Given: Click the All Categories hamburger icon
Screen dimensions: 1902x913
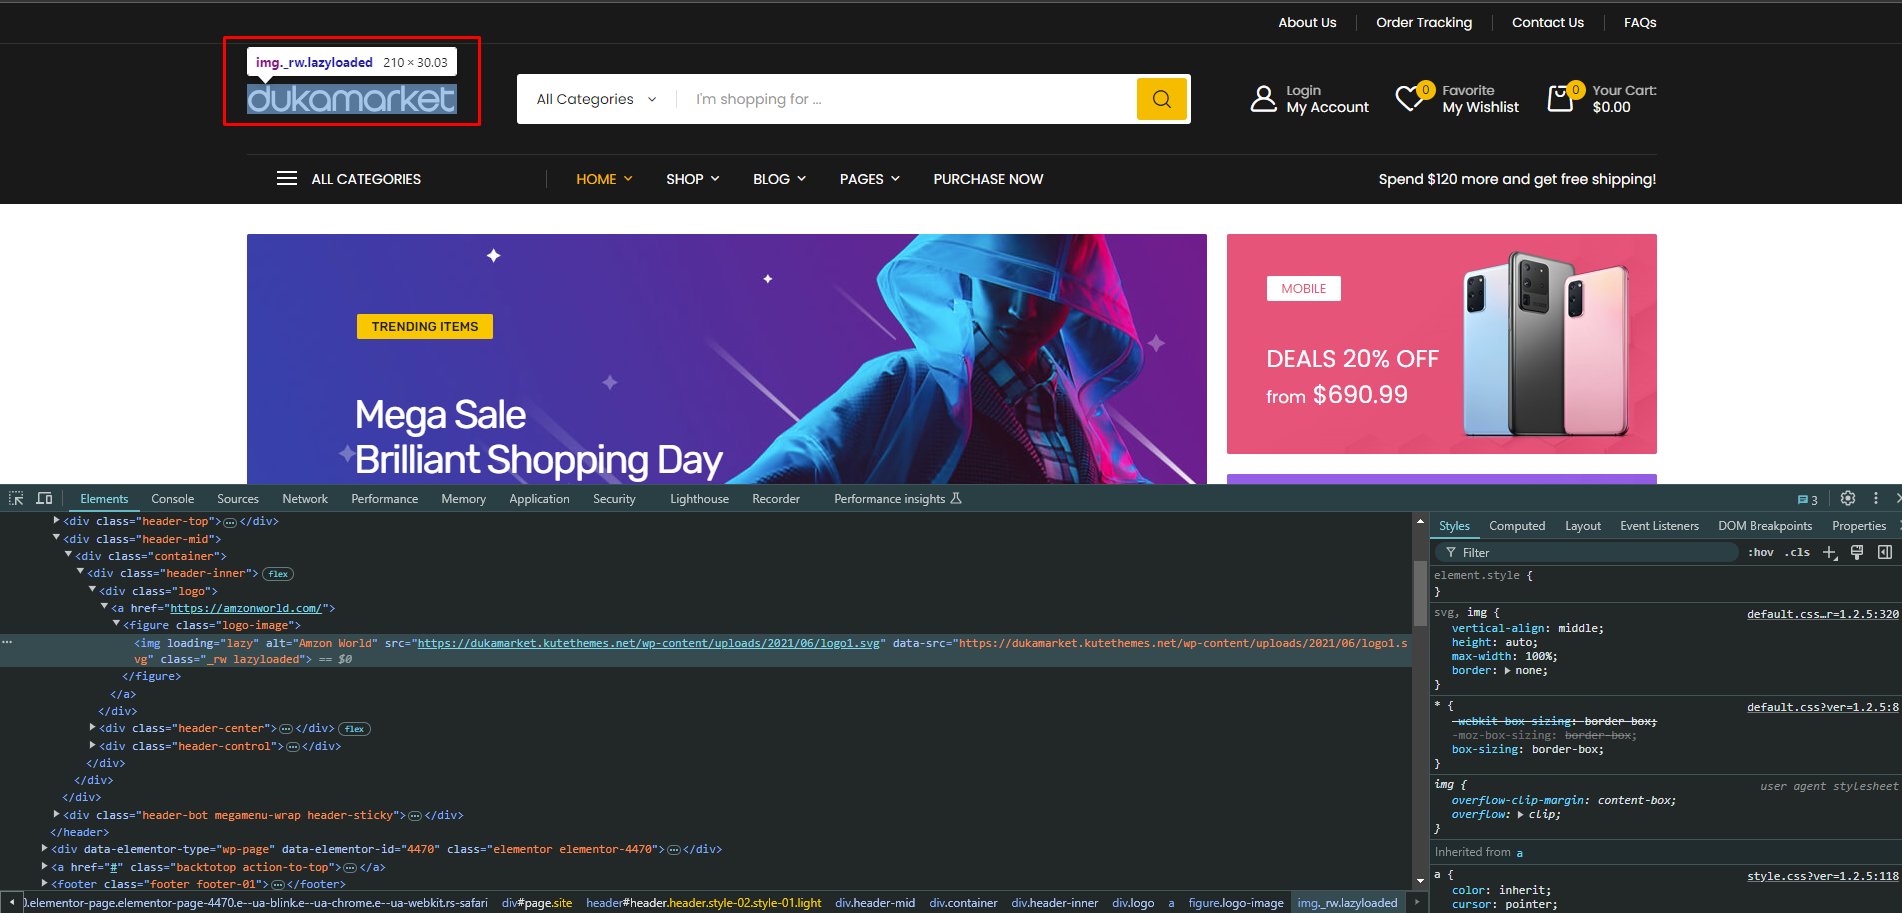Looking at the screenshot, I should point(287,179).
